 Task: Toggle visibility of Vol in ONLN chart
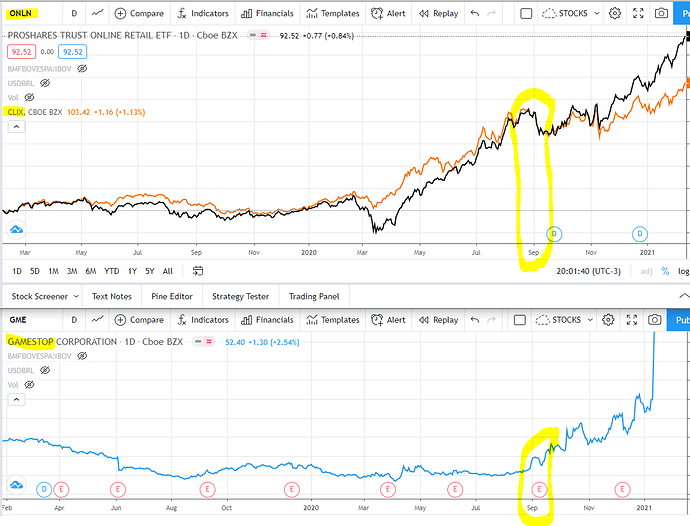pyautogui.click(x=29, y=97)
